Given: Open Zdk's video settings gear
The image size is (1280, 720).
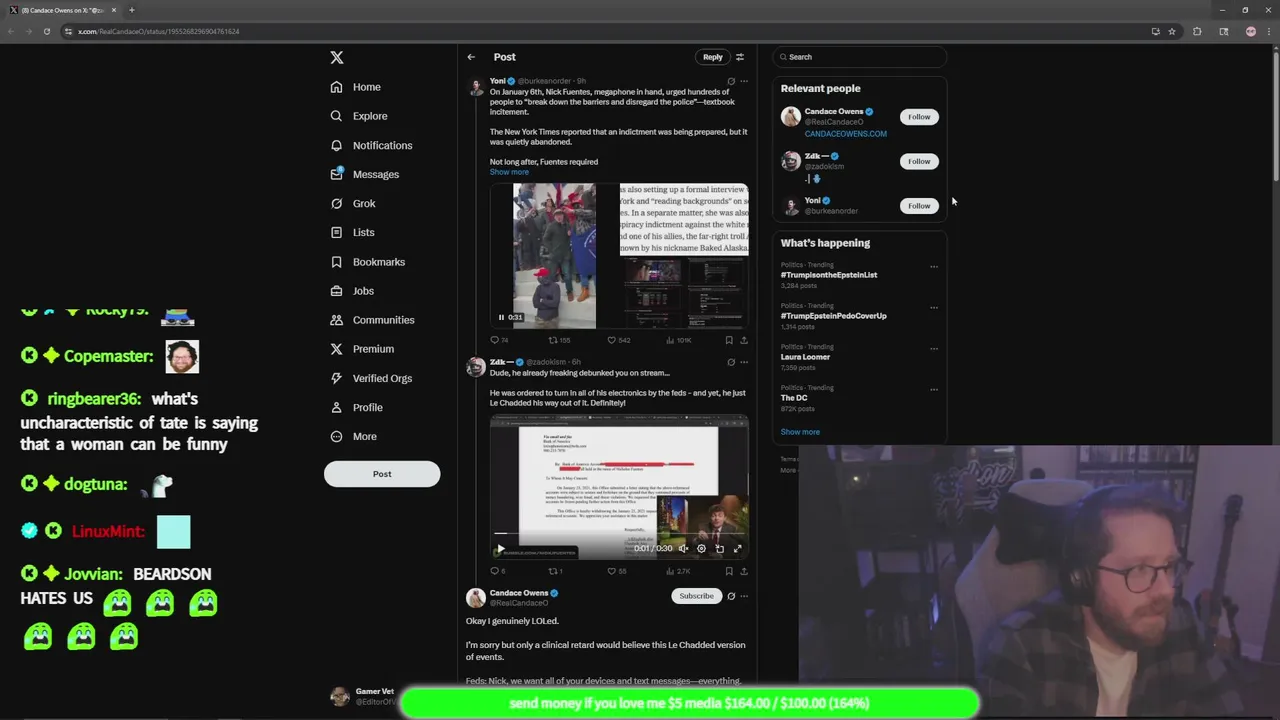Looking at the screenshot, I should [x=701, y=548].
